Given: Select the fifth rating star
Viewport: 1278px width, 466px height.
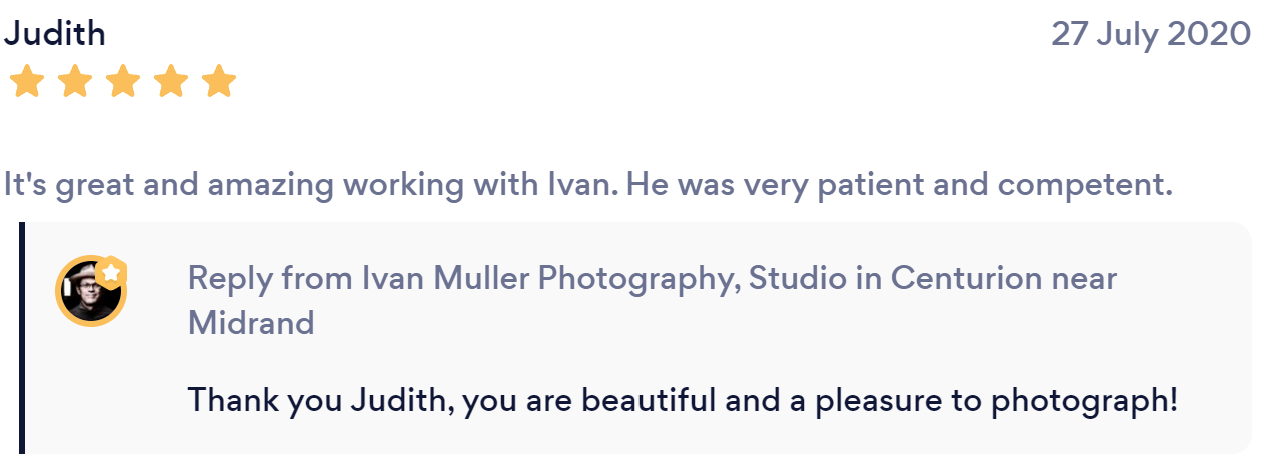Looking at the screenshot, I should (218, 82).
